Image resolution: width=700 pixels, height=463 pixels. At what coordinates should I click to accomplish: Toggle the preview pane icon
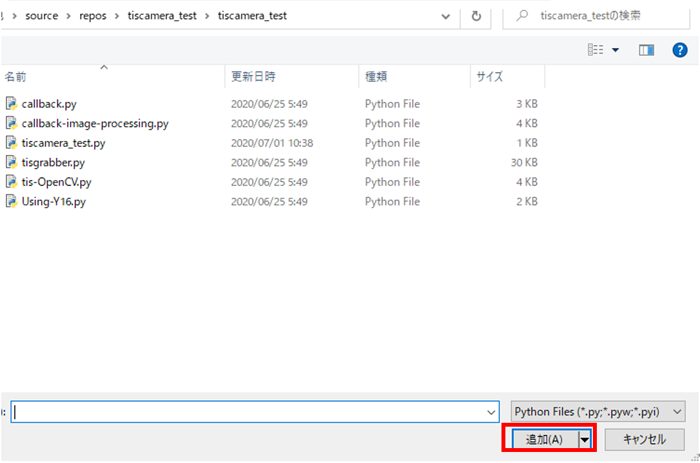[646, 50]
